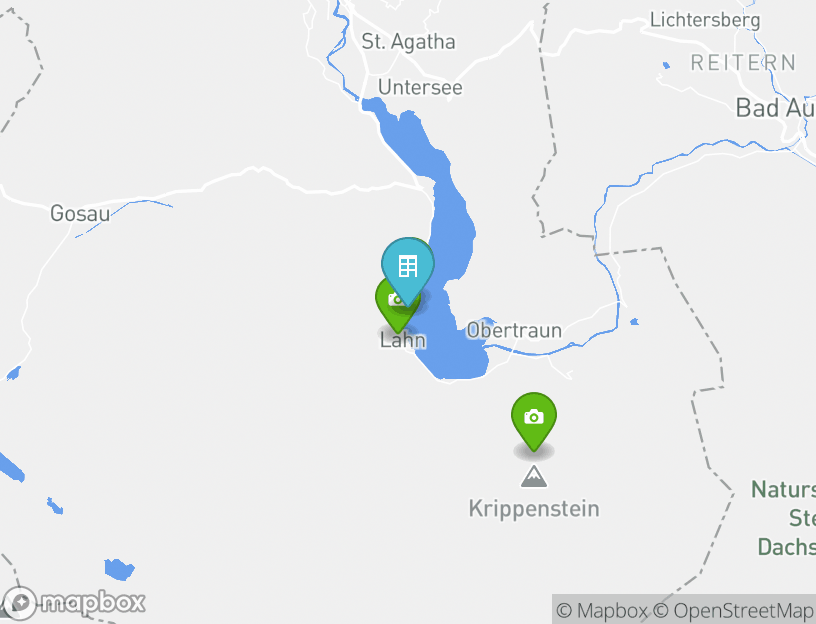Select the Lahn village label
Viewport: 816px width, 624px height.
[x=402, y=340]
